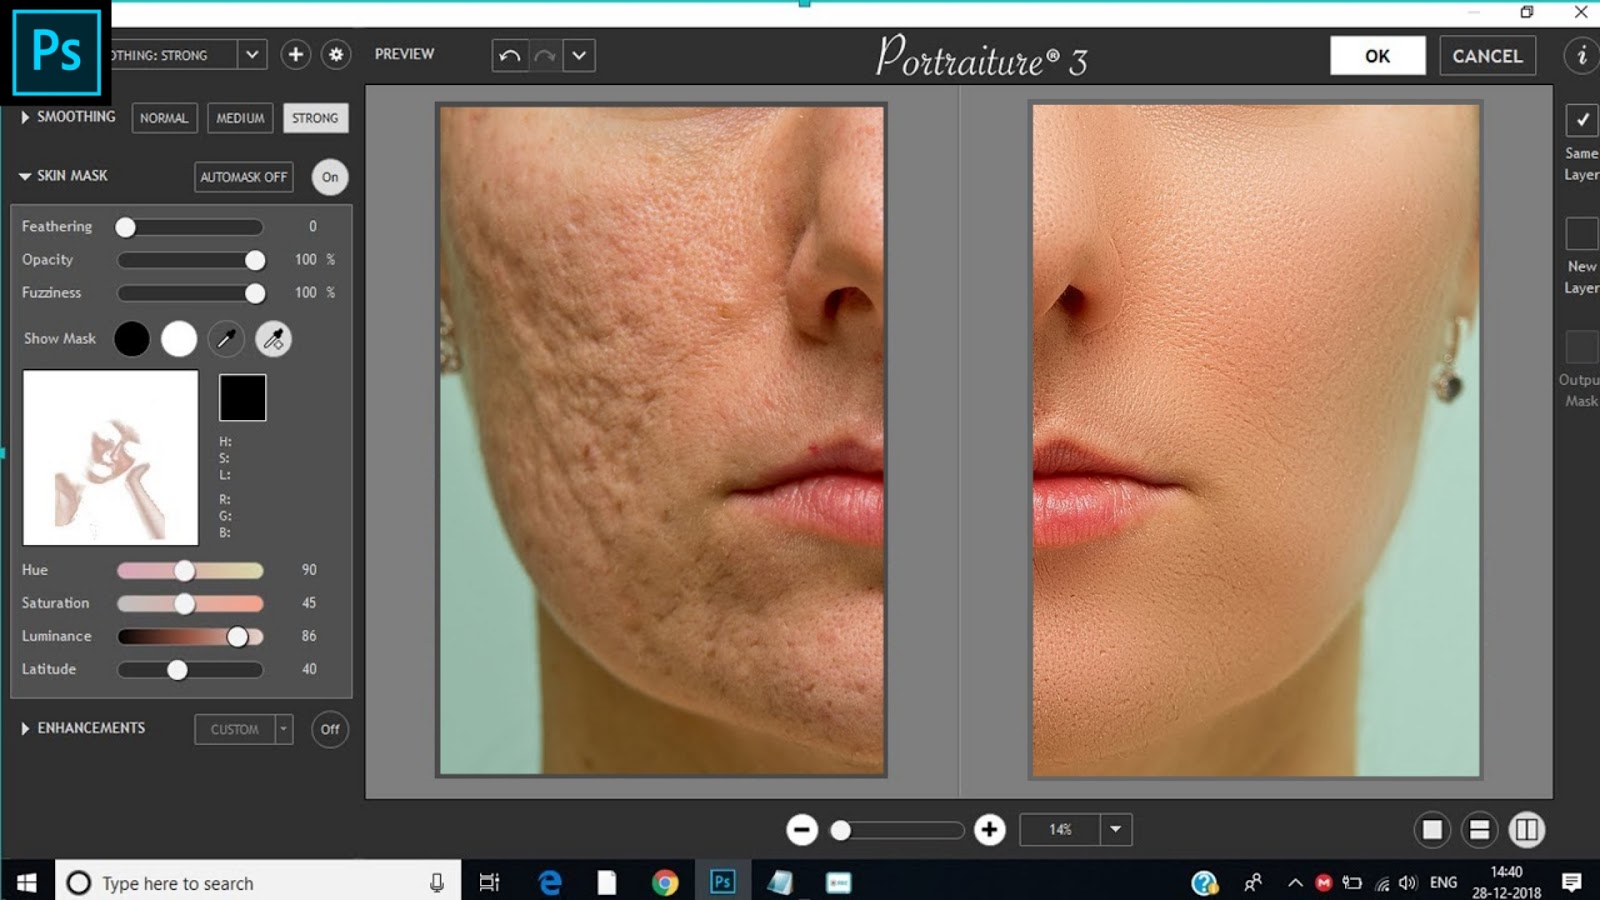The image size is (1600, 900).
Task: Add a new preset with plus icon
Action: pos(295,55)
